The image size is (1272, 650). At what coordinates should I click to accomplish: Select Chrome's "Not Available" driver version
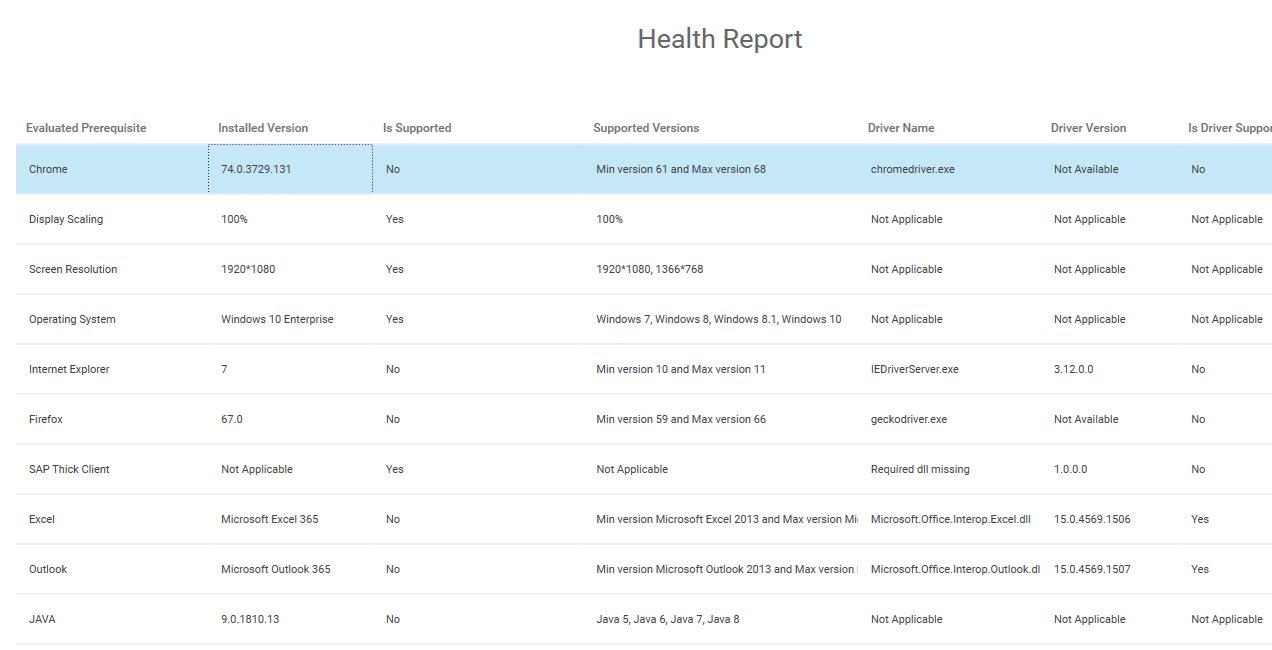pos(1086,169)
